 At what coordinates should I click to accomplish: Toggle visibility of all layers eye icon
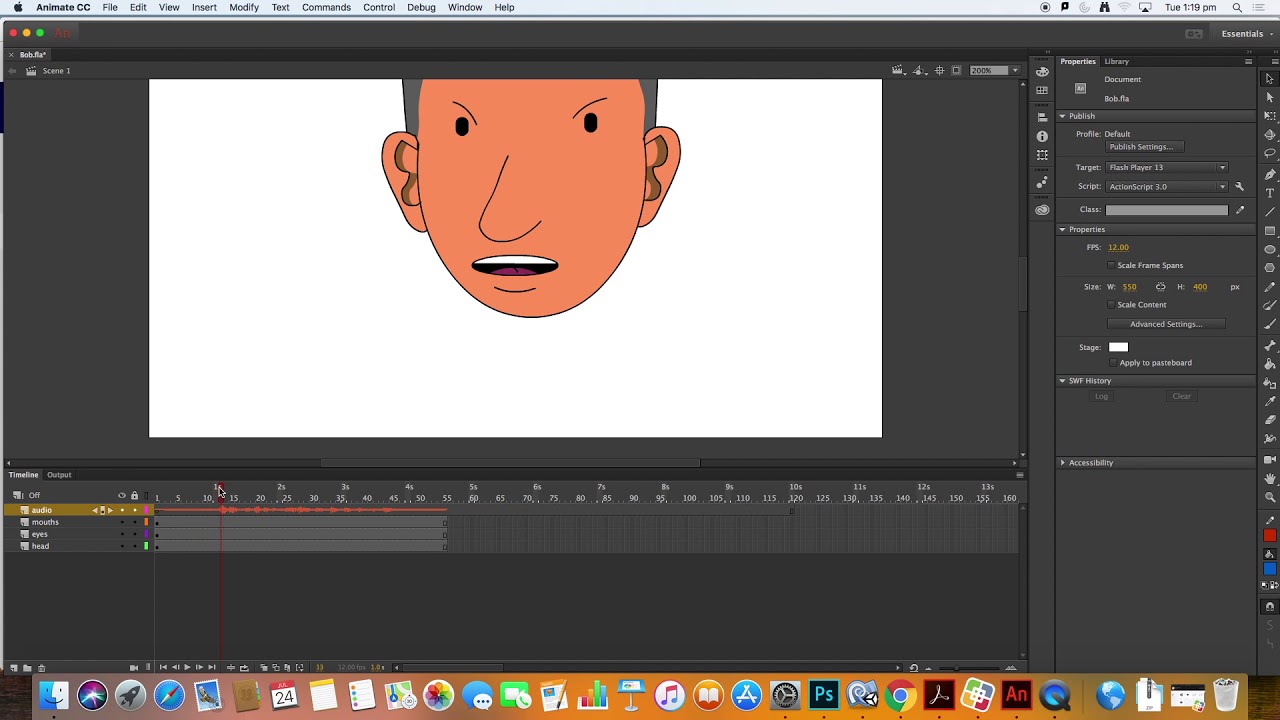(x=122, y=496)
